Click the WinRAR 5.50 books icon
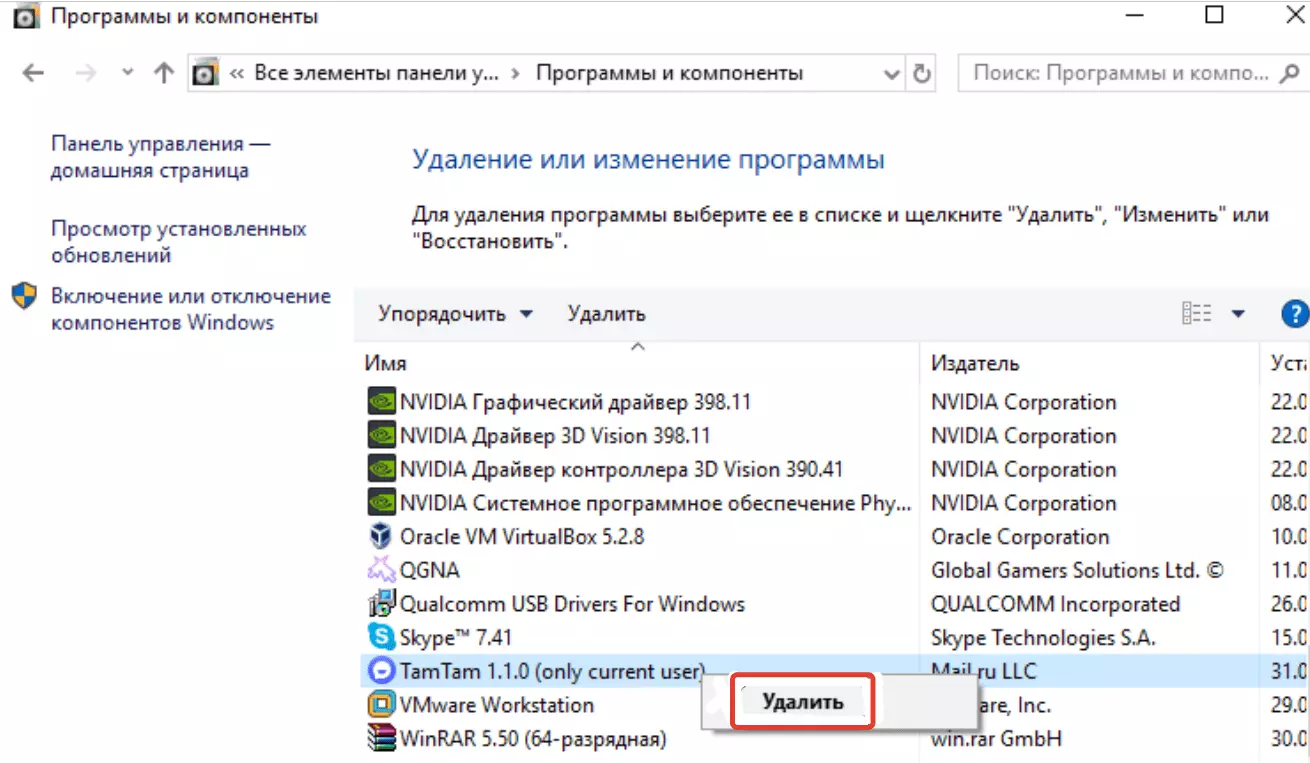Screen dimensions: 1310x763 pyautogui.click(x=381, y=739)
